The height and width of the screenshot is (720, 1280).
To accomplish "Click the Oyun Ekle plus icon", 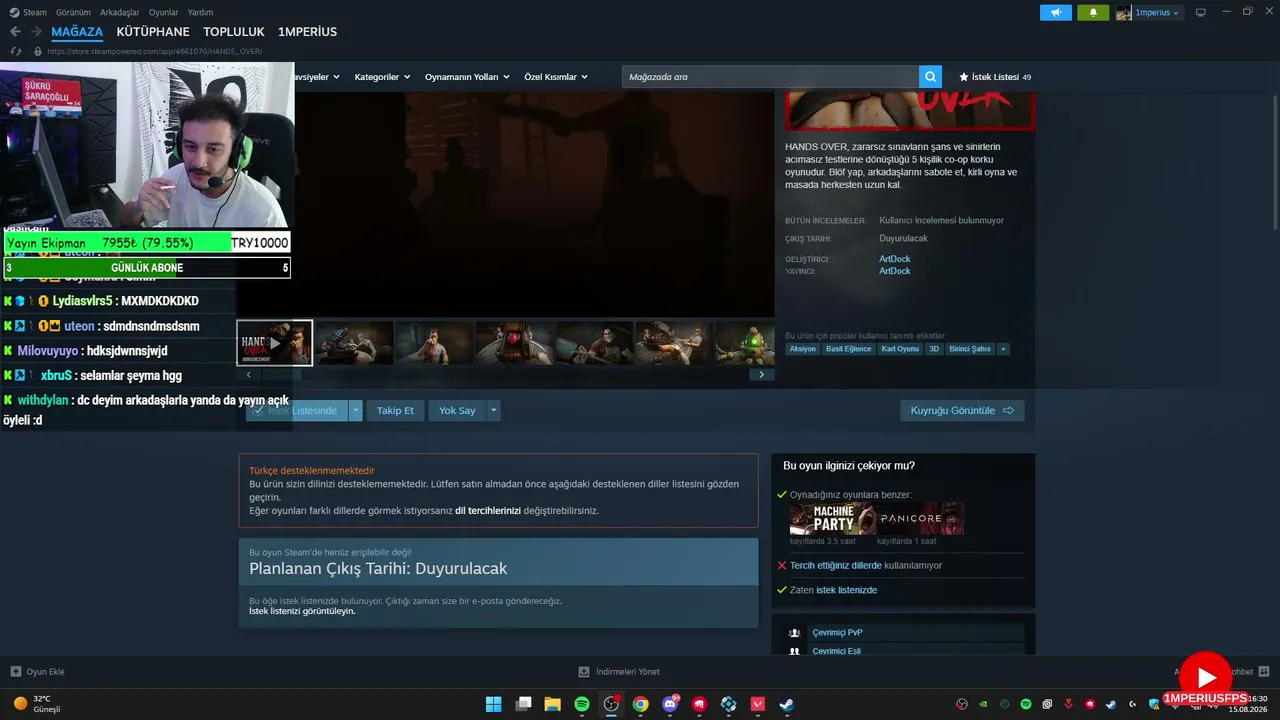I will (16, 672).
